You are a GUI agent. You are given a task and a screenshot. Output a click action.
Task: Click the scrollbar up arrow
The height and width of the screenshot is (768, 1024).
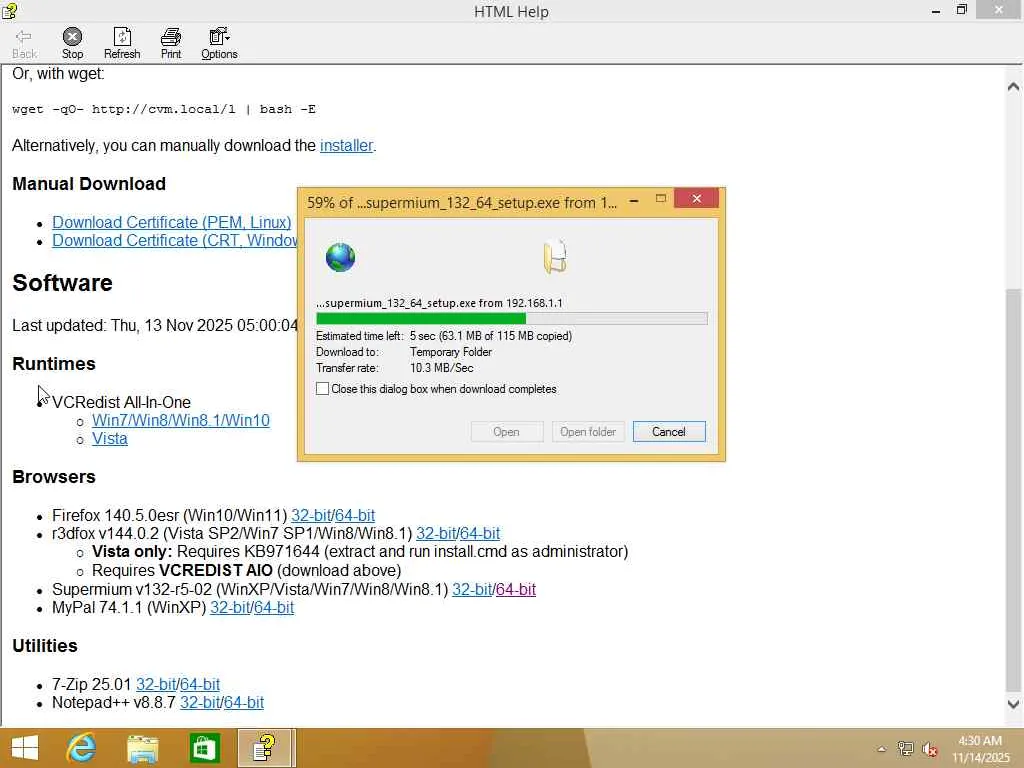click(x=1013, y=86)
